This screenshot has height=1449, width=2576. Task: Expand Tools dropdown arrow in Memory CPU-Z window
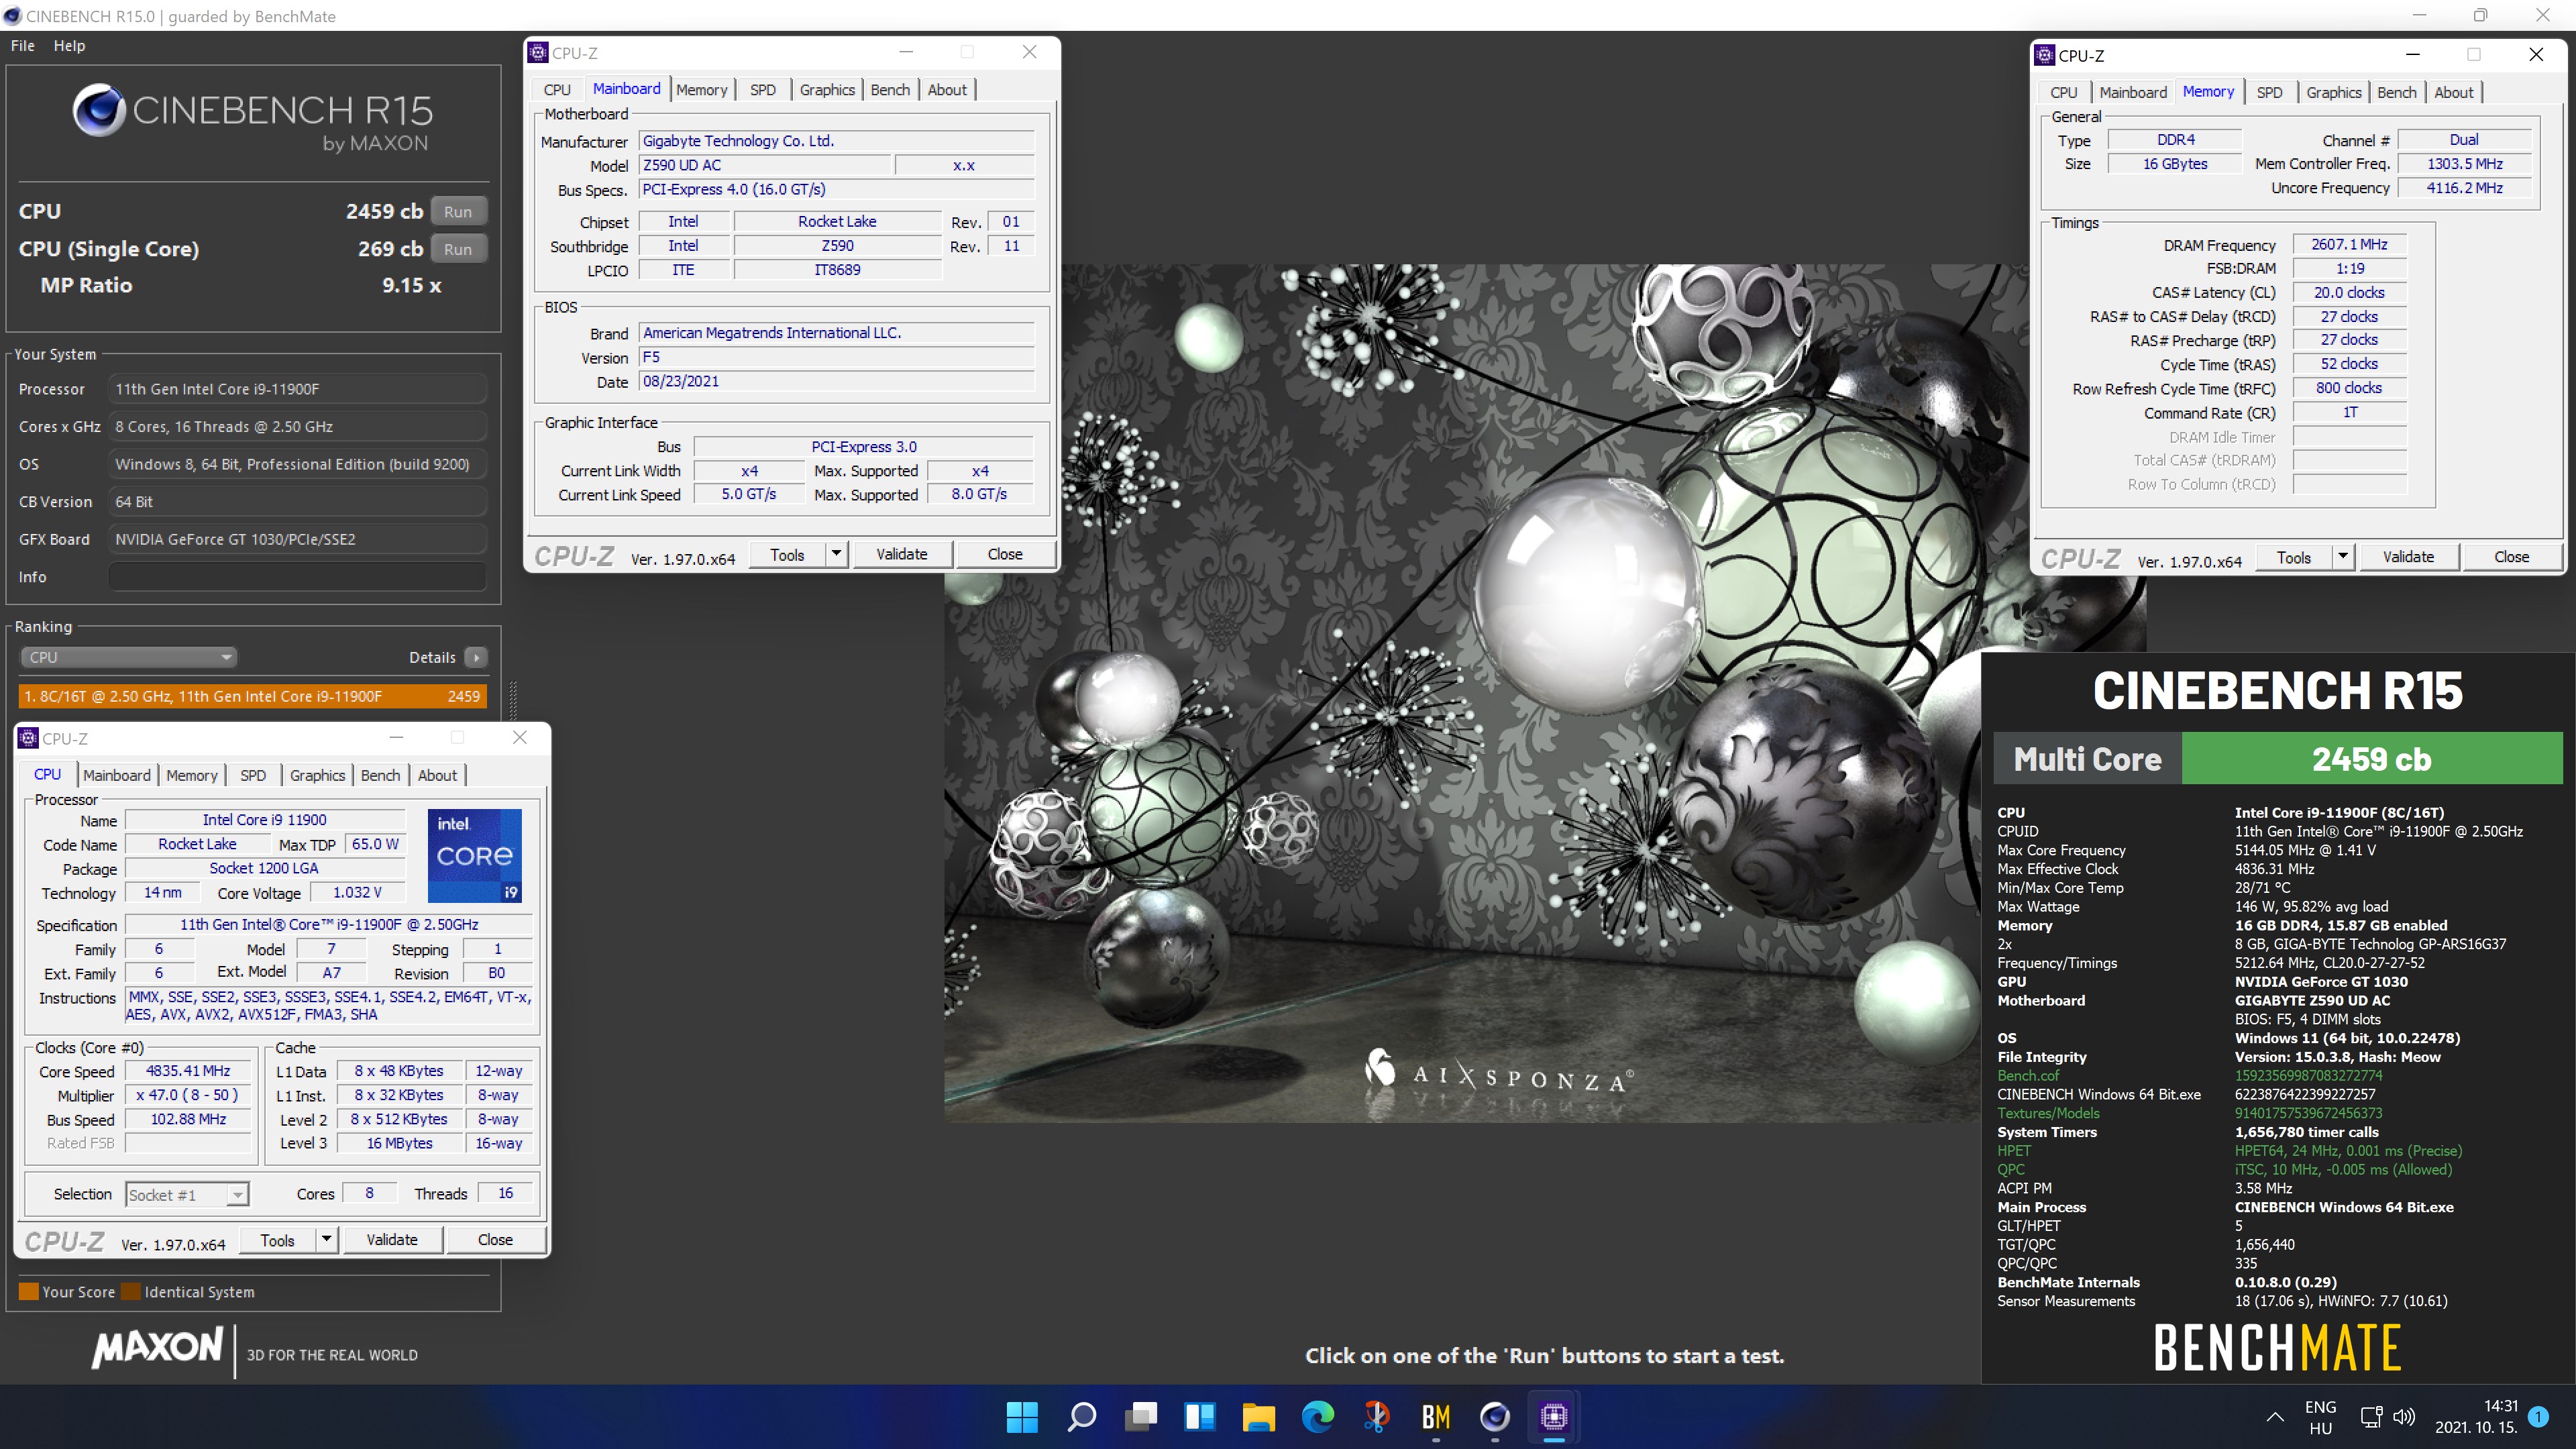tap(2342, 557)
